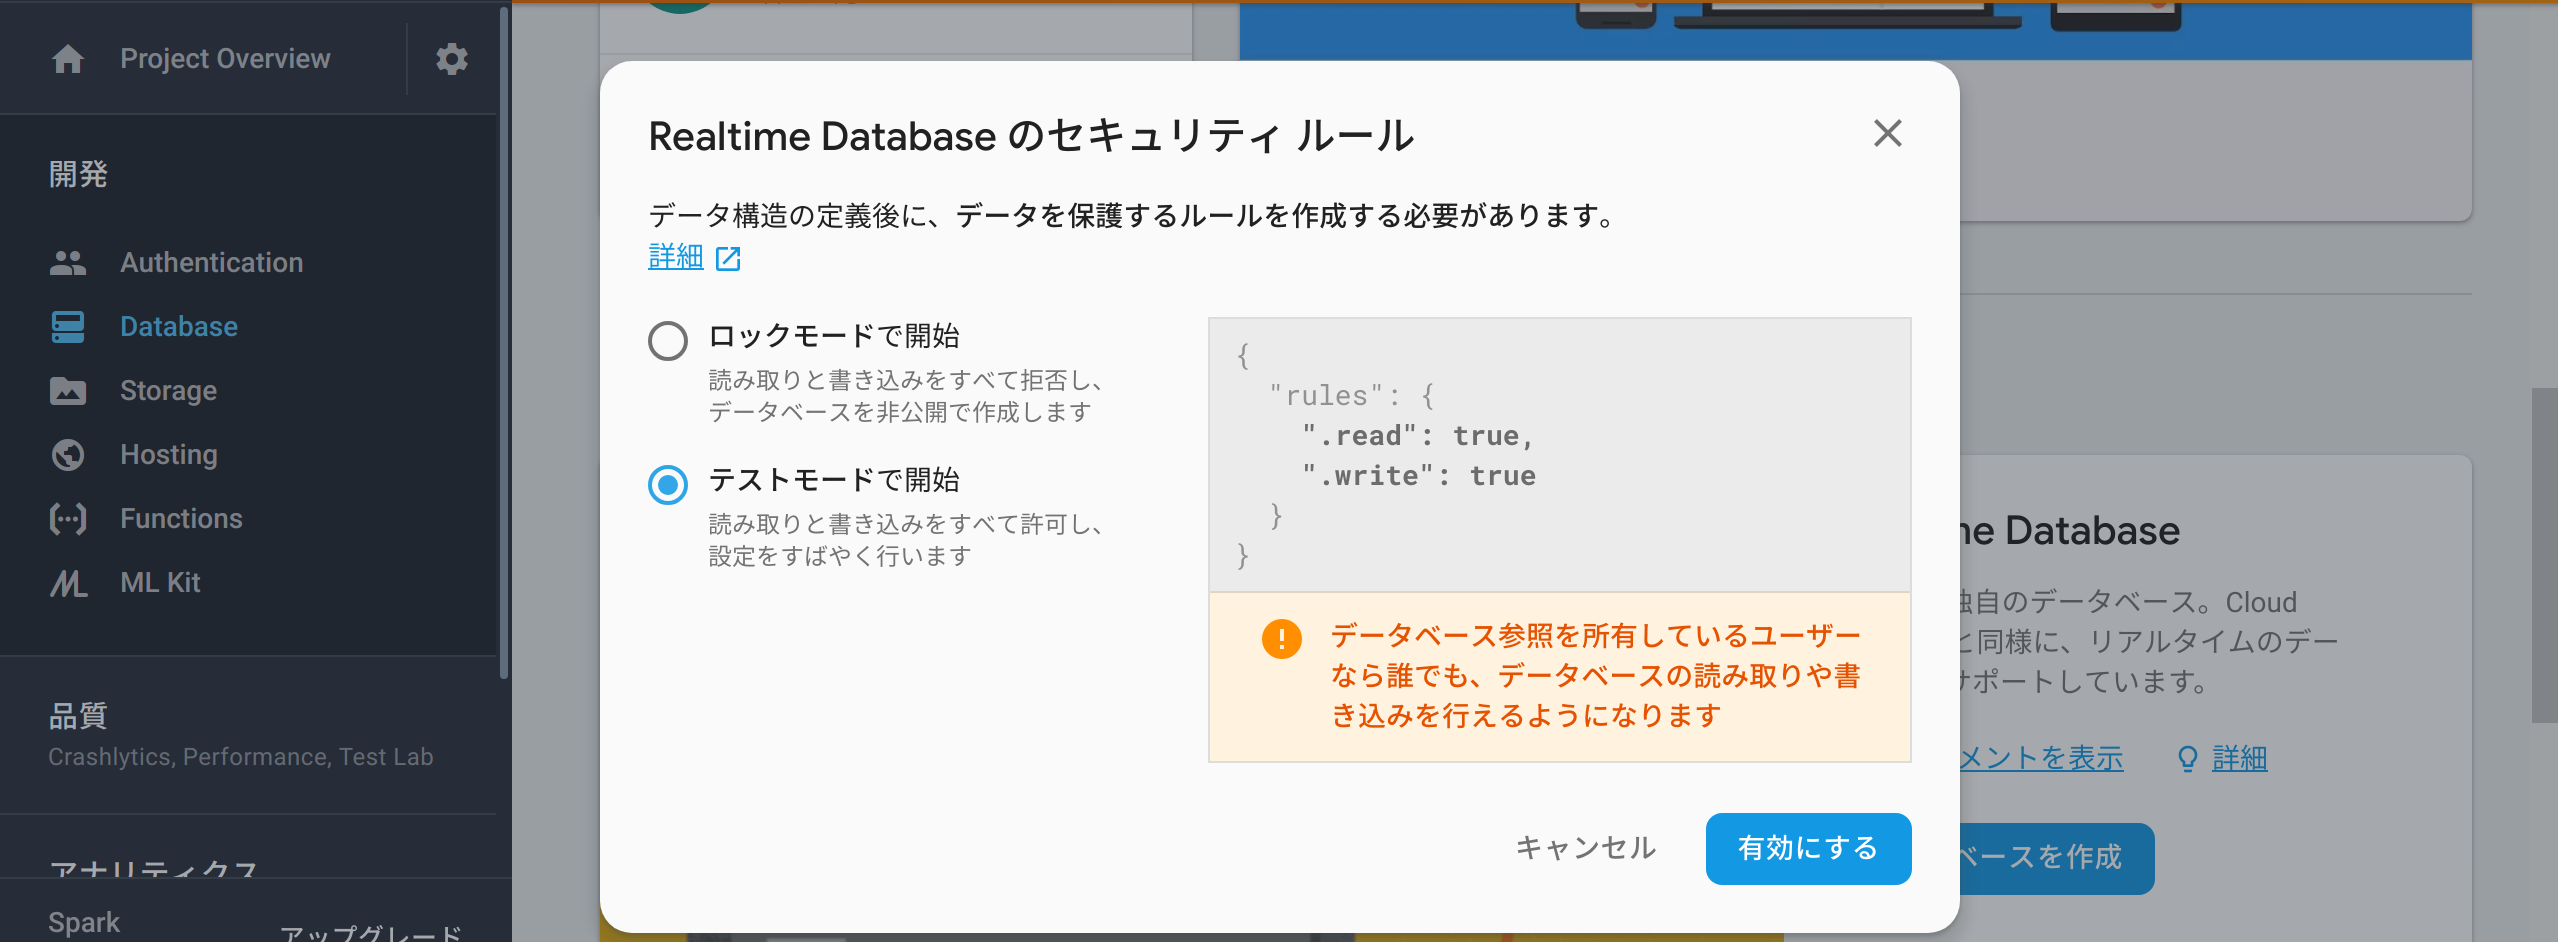Click the dialog title Realtime Database text

pyautogui.click(x=1031, y=136)
